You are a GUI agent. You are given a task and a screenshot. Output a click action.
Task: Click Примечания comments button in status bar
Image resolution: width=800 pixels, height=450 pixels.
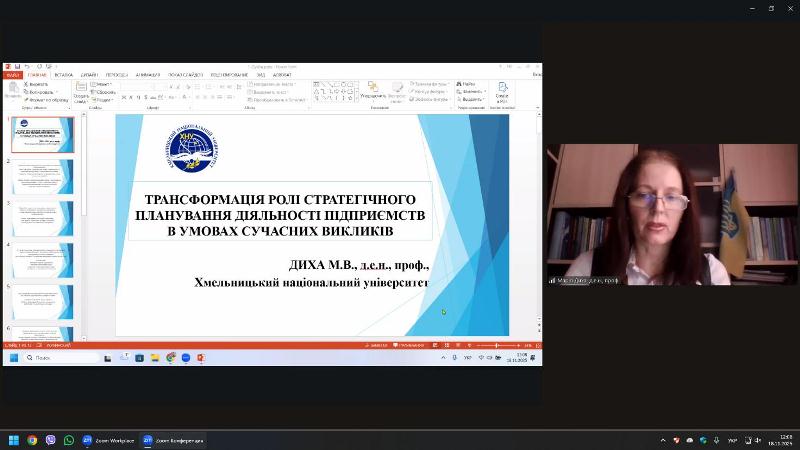tap(409, 345)
